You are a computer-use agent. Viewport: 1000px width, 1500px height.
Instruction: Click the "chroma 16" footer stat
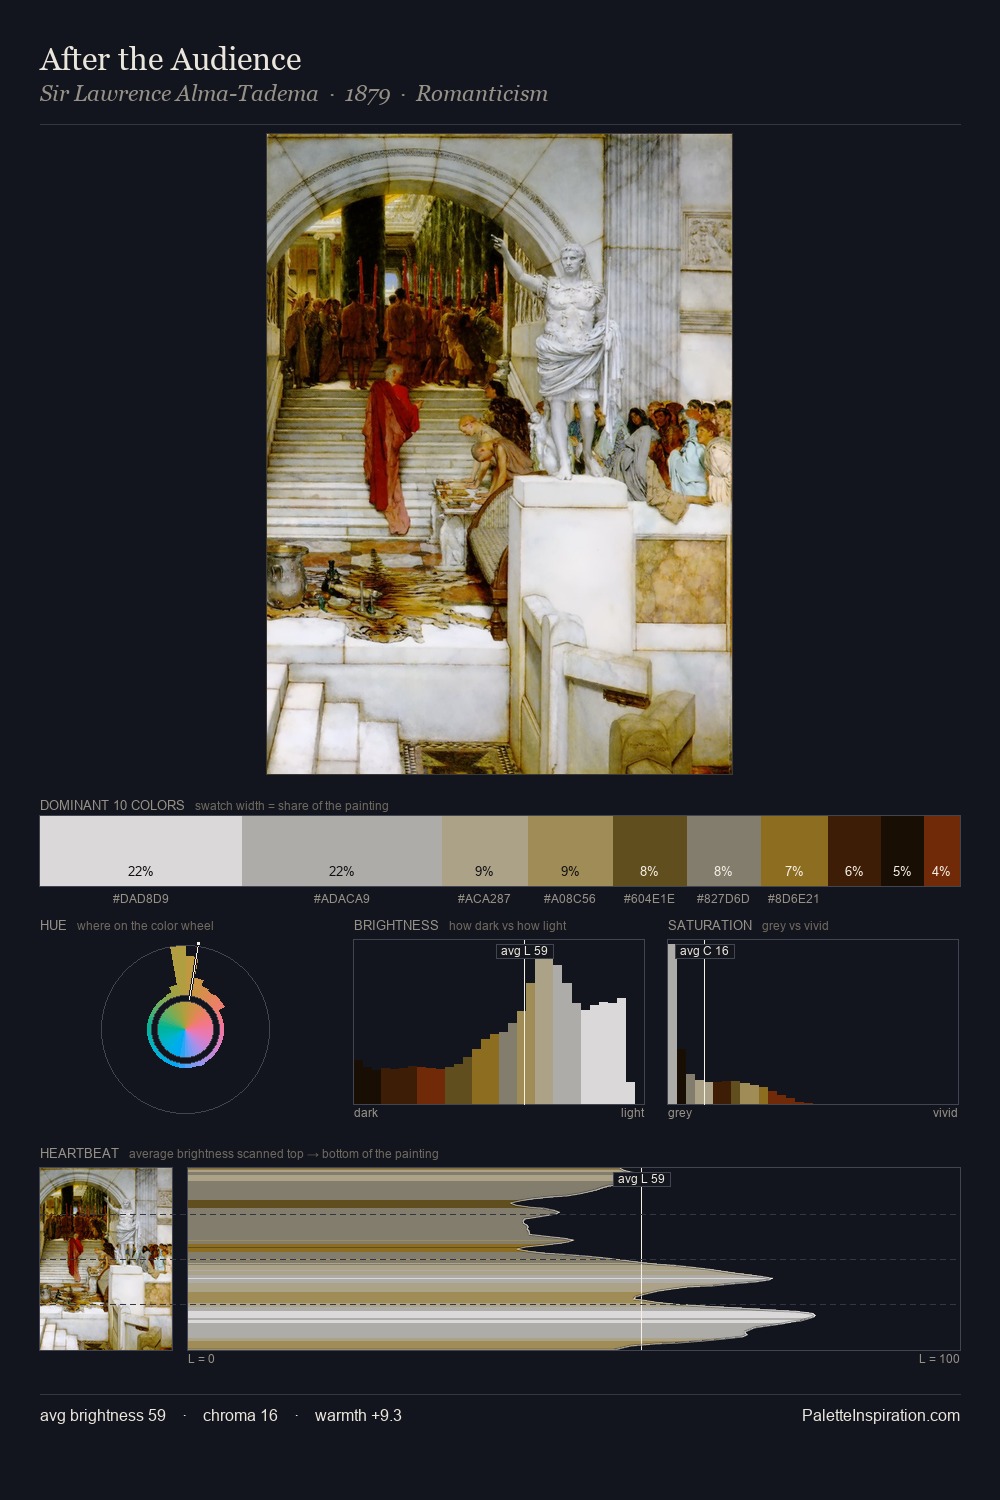[240, 1416]
